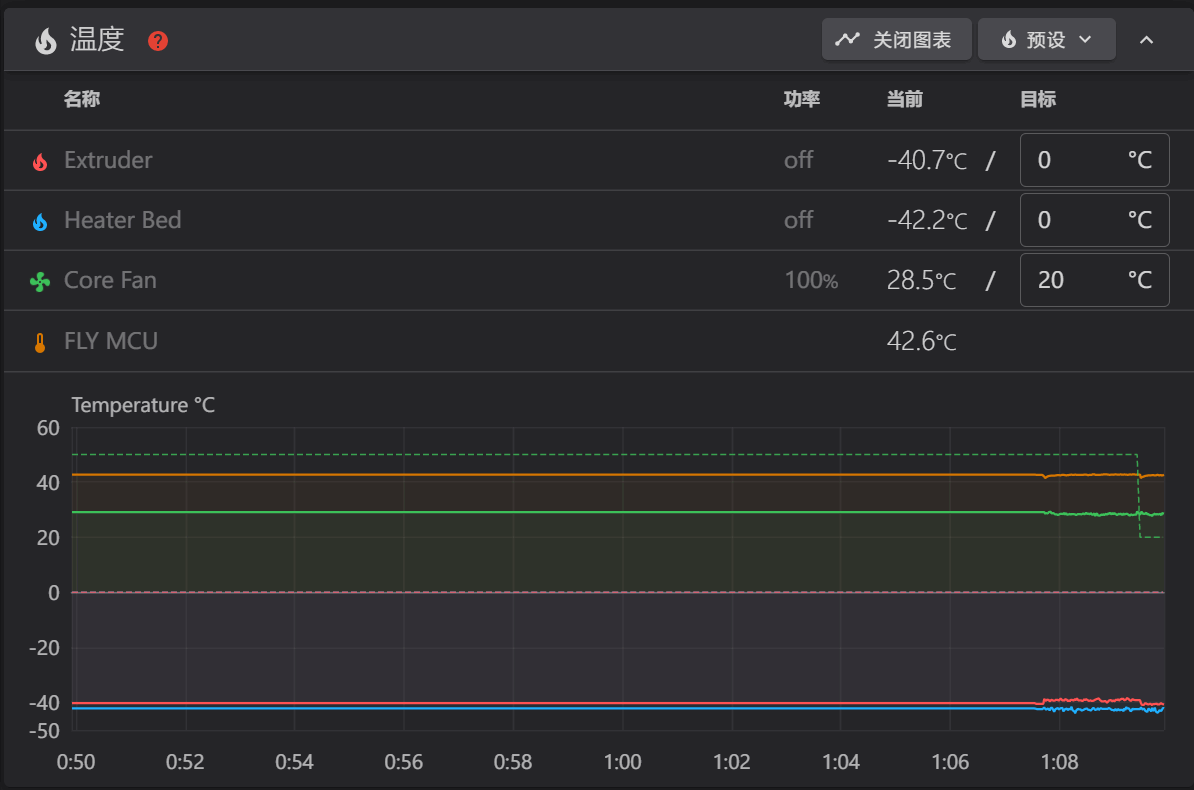Screen dimensions: 1194x790
Task: Click the Core Fan name label
Action: point(110,280)
